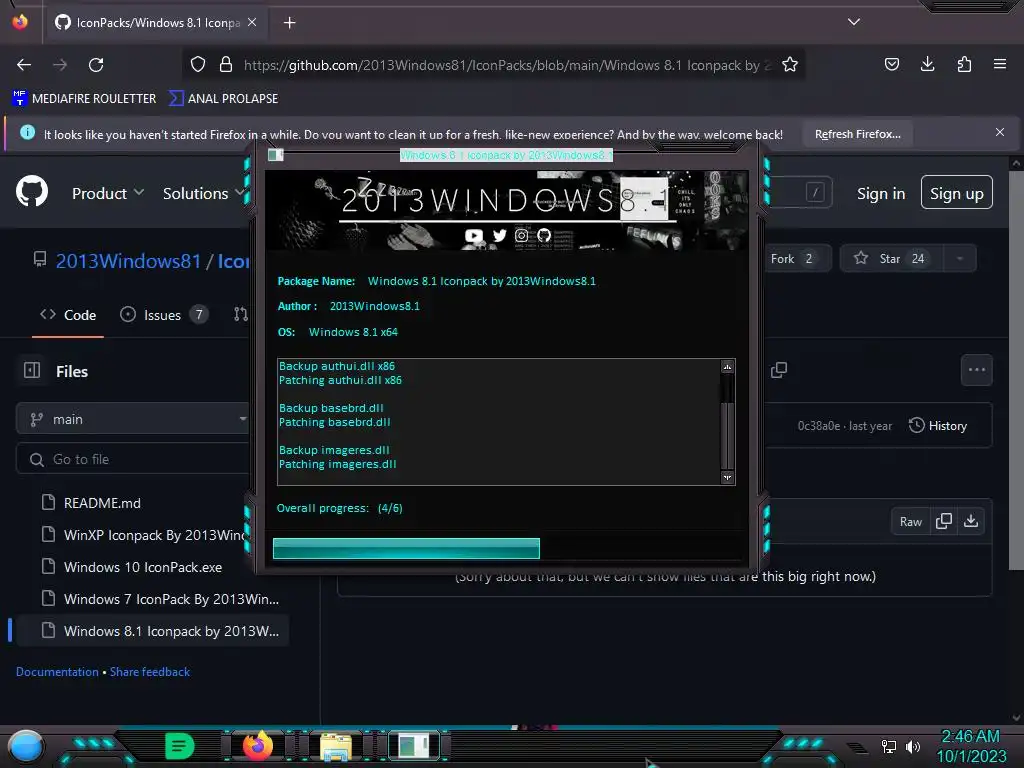The height and width of the screenshot is (768, 1024).
Task: Switch to the Issues tab
Action: (164, 315)
